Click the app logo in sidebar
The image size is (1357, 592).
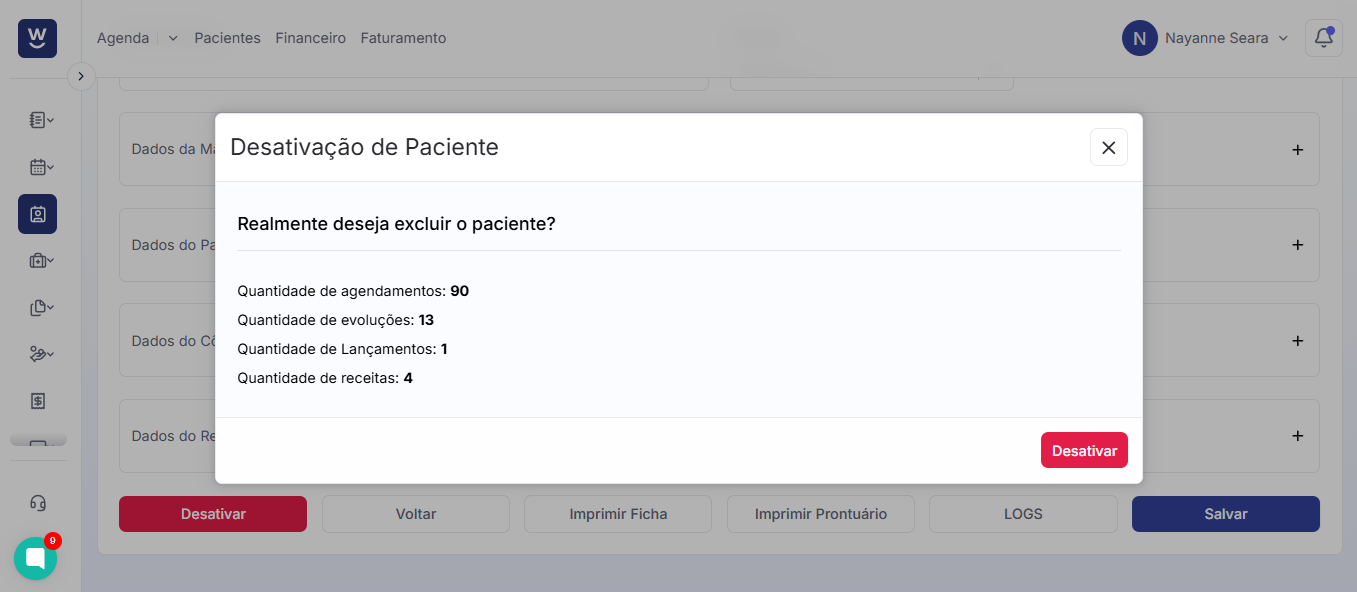(x=37, y=38)
